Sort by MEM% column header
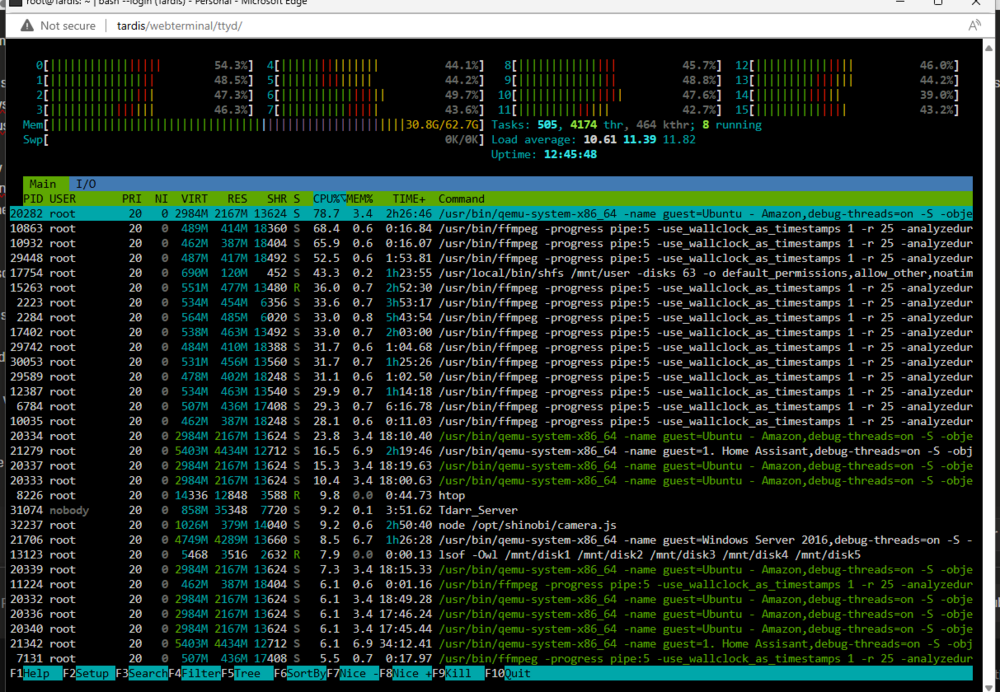 pos(360,199)
